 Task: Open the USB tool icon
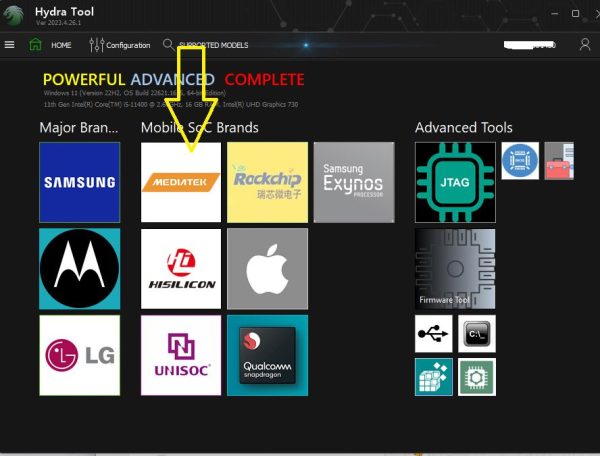click(x=434, y=334)
